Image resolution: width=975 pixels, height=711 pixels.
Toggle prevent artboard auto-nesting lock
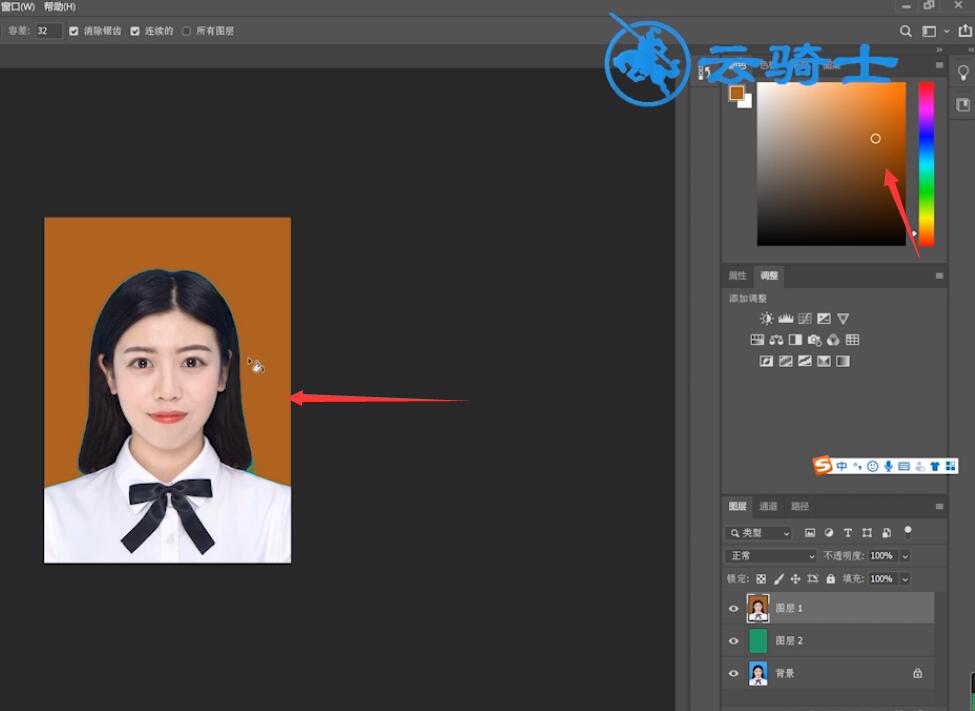813,579
